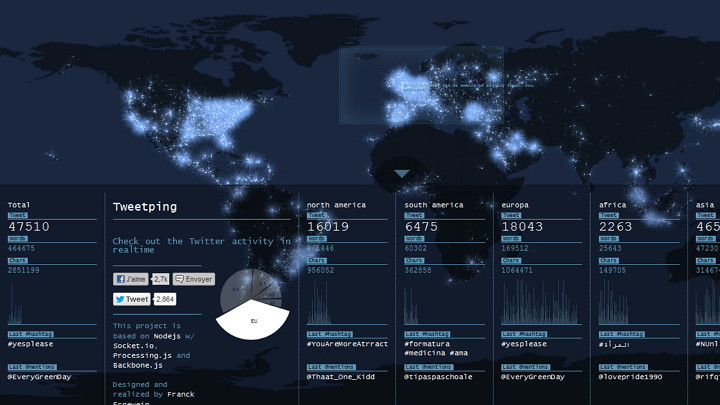
Task: Click south america tweet count 6475
Action: click(422, 226)
